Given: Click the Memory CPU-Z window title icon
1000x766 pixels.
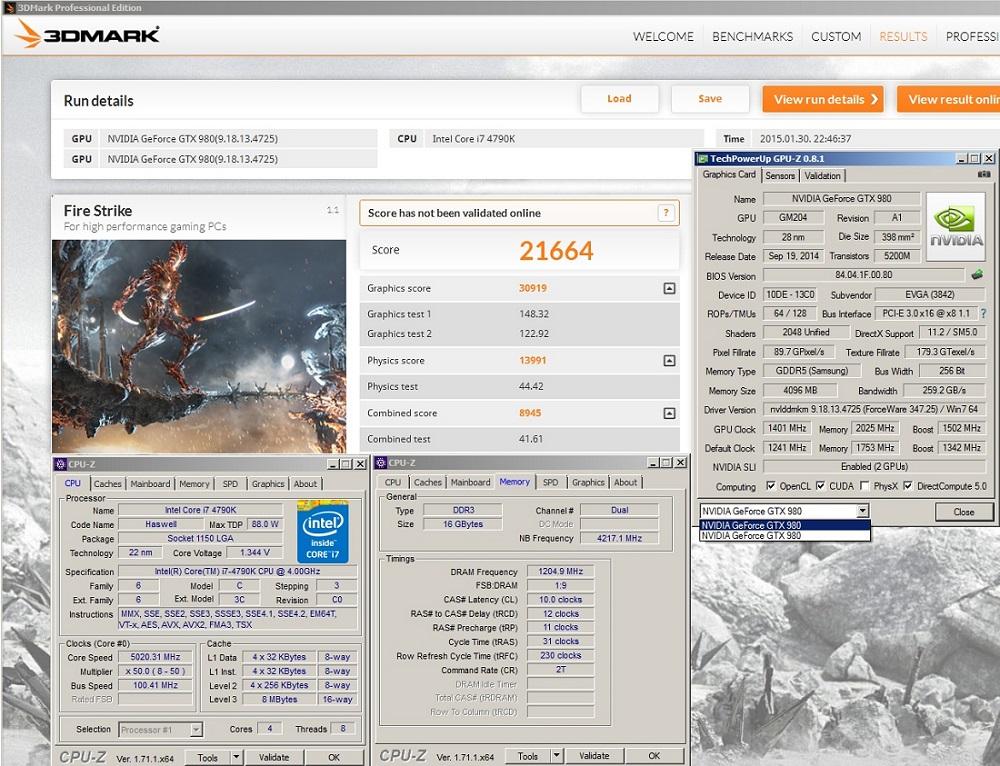Looking at the screenshot, I should (x=381, y=462).
